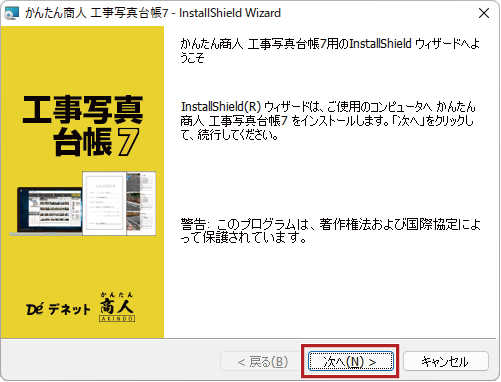
Task: Click the 工事写真台帳7 product title graphic
Action: click(83, 126)
